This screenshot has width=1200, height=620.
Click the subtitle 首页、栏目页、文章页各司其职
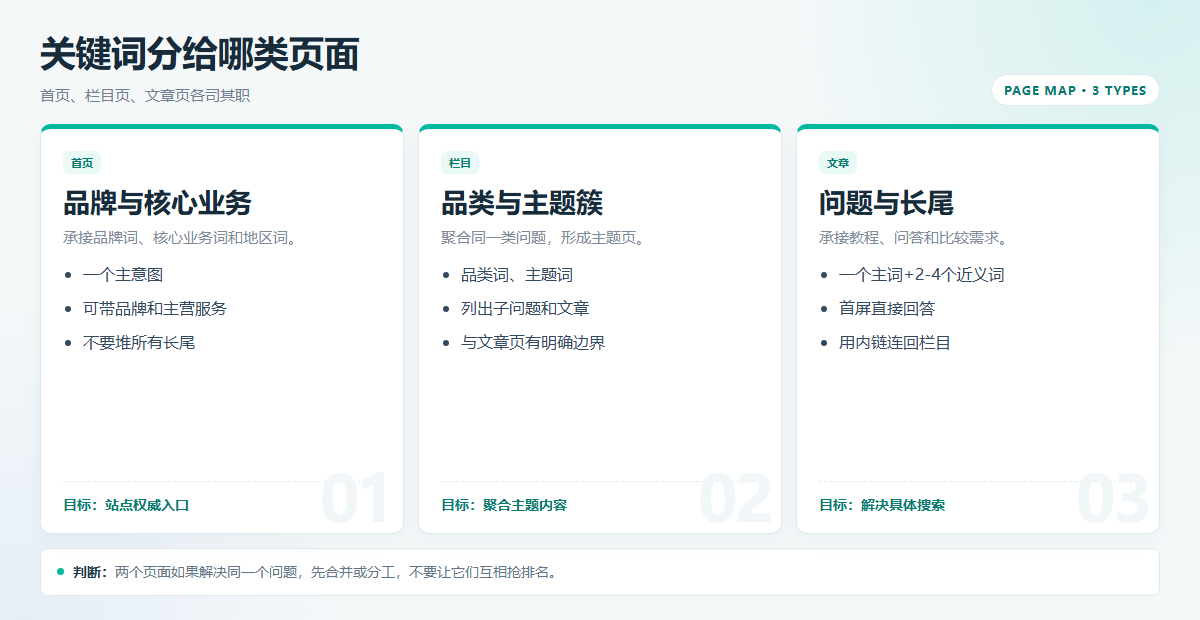tap(145, 96)
